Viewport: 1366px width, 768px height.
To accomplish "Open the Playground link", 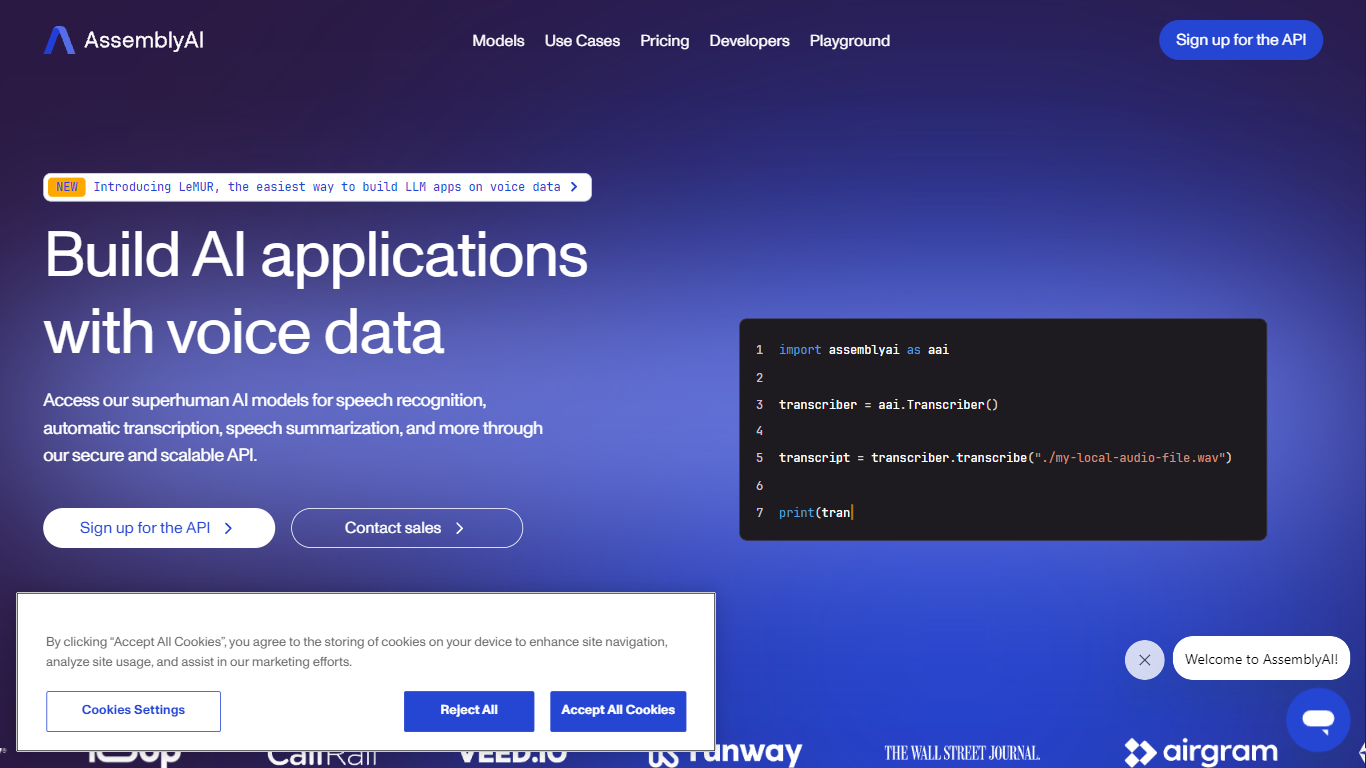I will click(849, 41).
